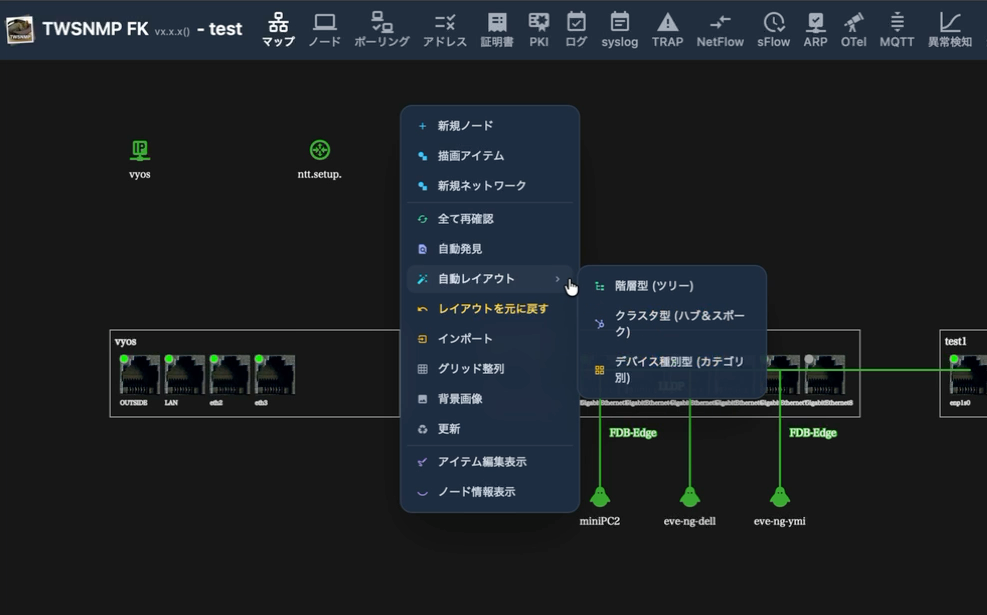Choose 描画アイテム from context menu
The width and height of the screenshot is (987, 615).
[x=490, y=155]
